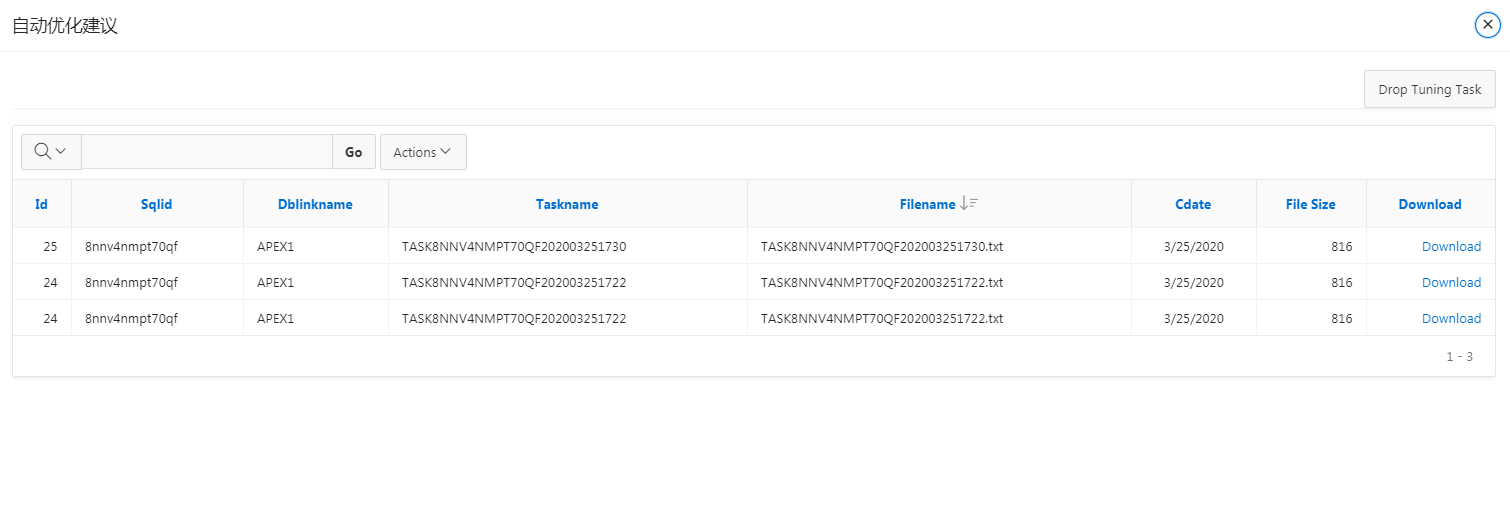
Task: Open the Id column header
Action: [41, 204]
